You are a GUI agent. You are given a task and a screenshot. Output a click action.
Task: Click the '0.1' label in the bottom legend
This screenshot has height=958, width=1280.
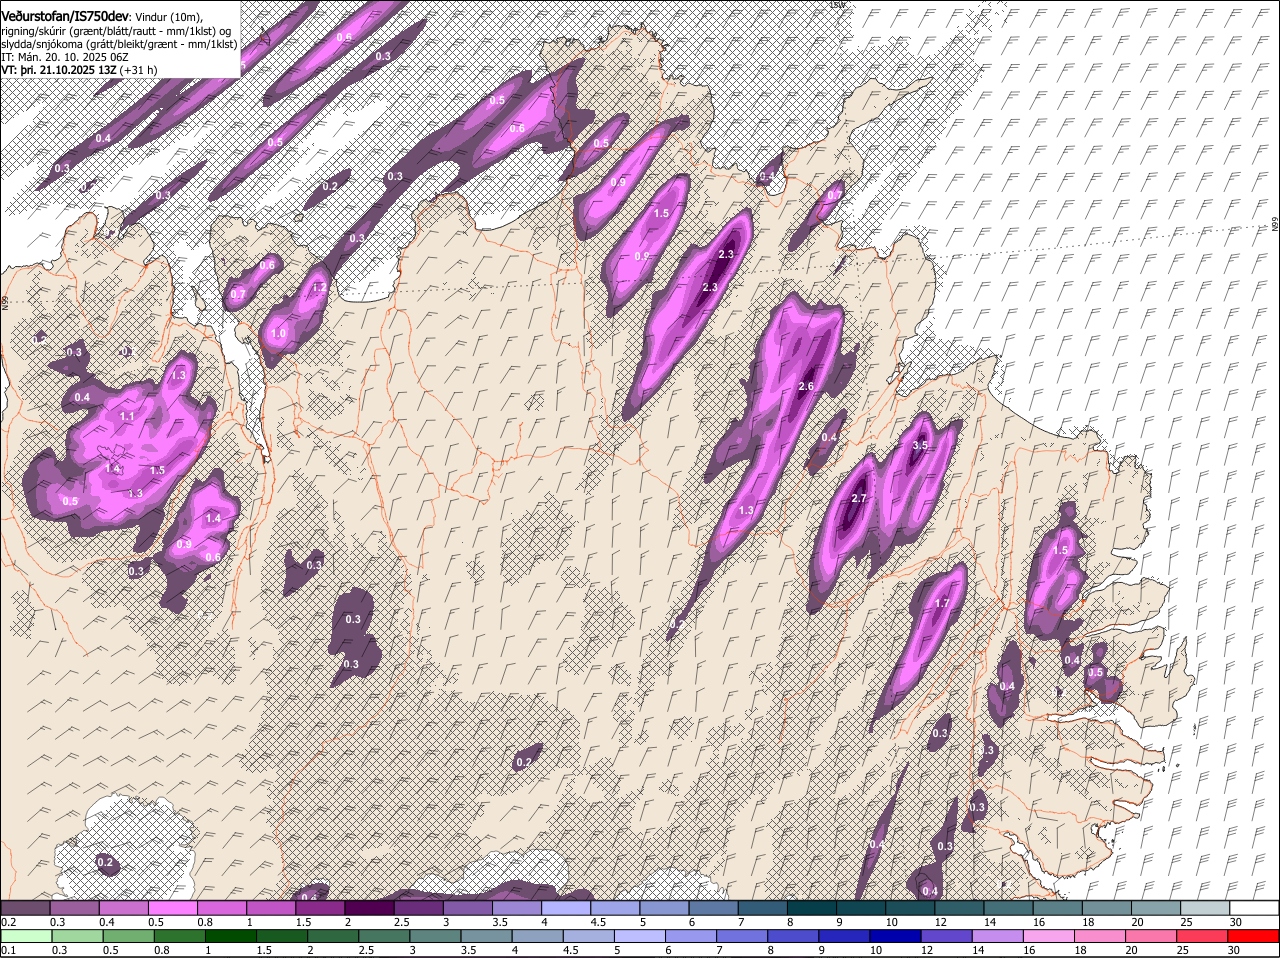click(x=8, y=950)
